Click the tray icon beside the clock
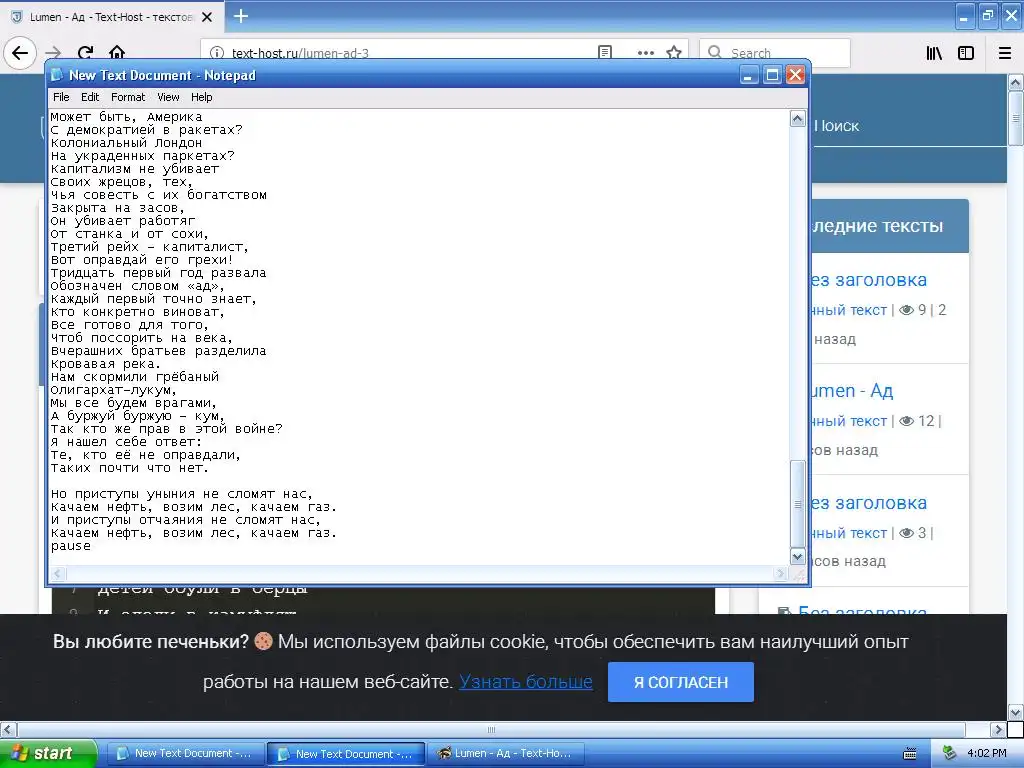 coord(950,753)
